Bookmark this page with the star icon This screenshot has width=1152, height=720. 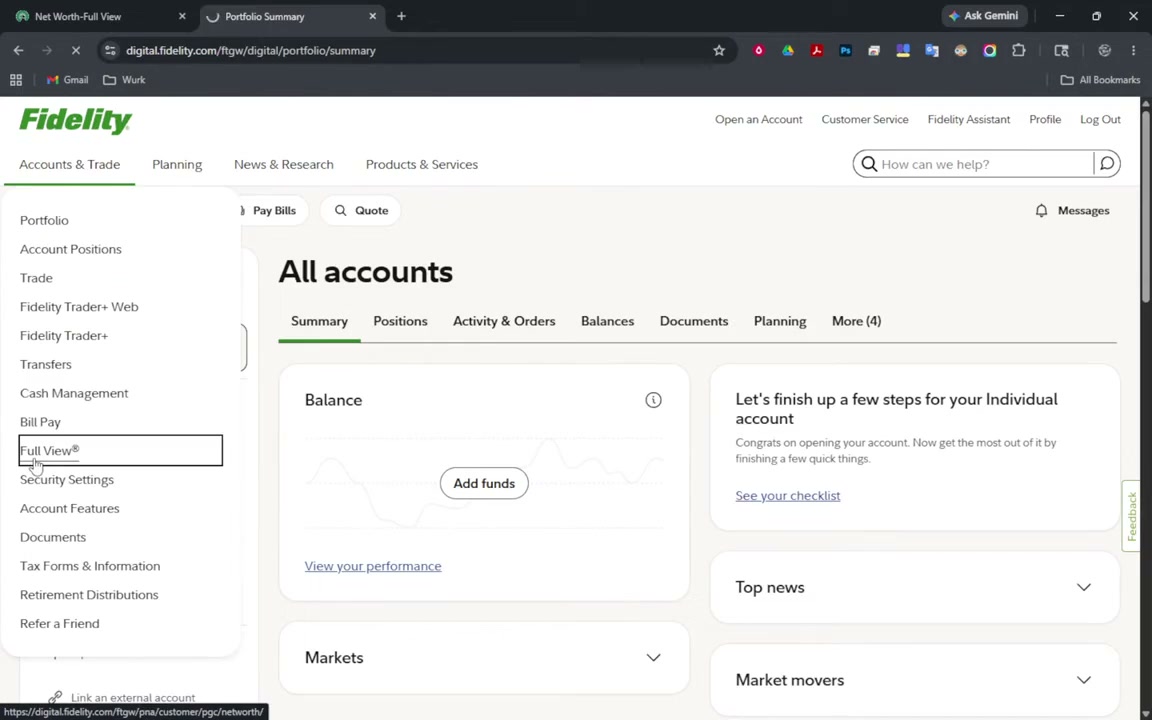click(x=719, y=51)
